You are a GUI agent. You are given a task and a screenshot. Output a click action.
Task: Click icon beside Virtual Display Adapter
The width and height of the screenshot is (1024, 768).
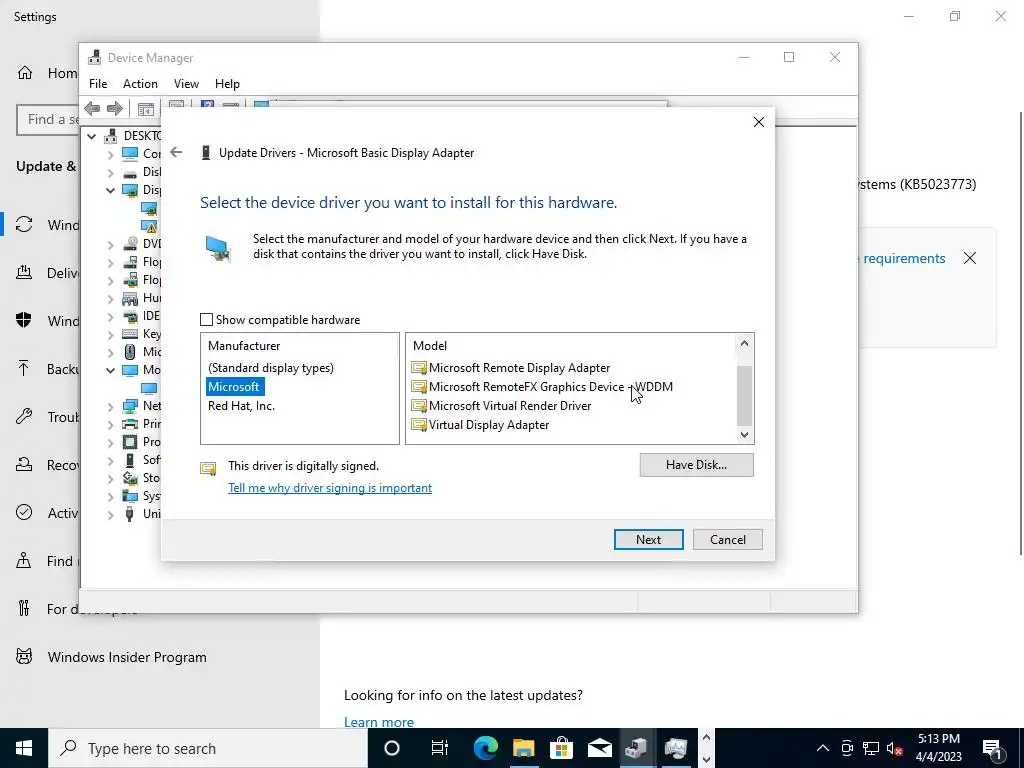coord(419,425)
